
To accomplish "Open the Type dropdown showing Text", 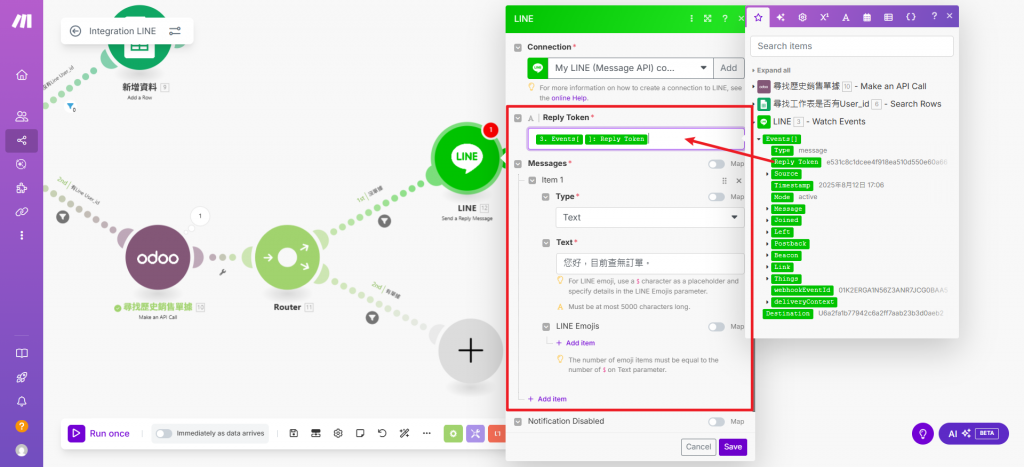I will point(650,217).
